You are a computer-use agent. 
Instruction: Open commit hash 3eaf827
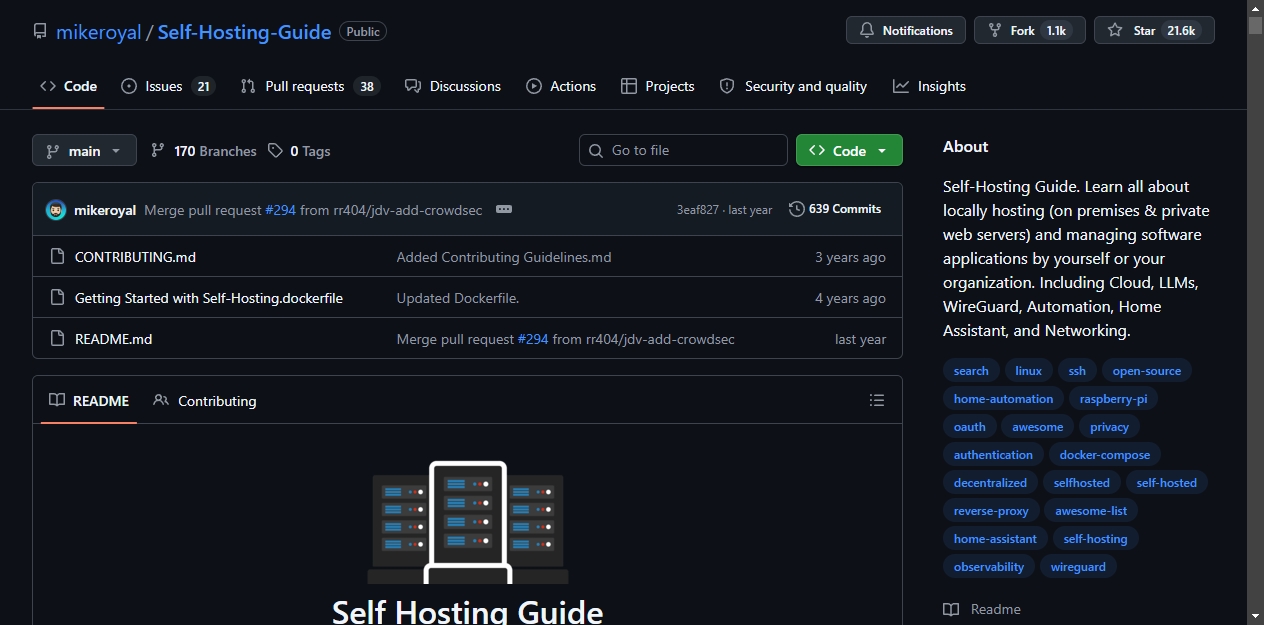[697, 210]
